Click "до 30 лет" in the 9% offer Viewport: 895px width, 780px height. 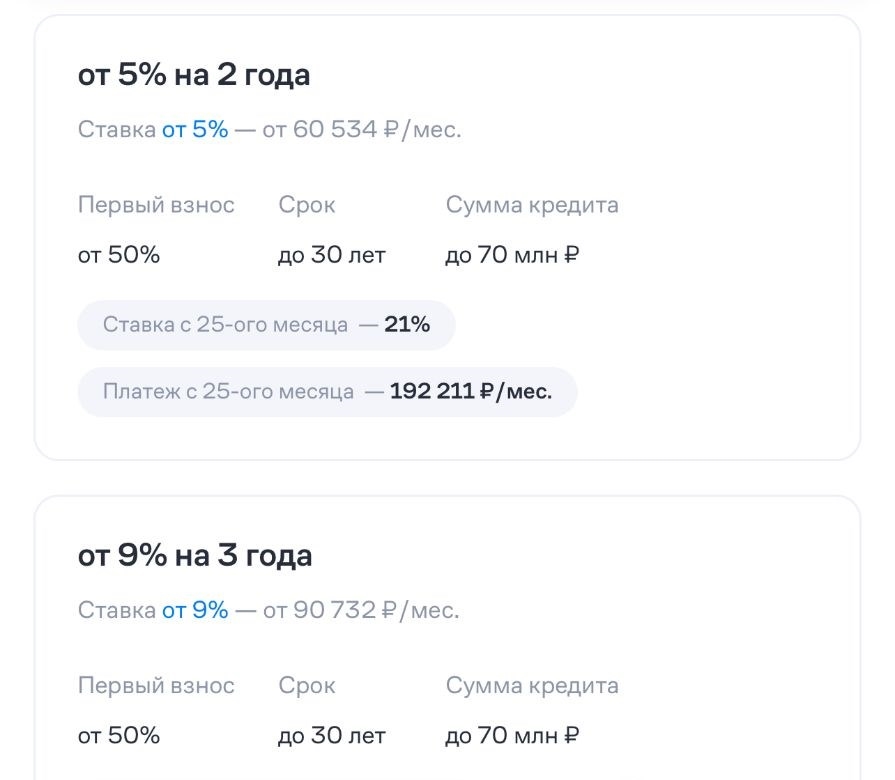click(x=332, y=736)
